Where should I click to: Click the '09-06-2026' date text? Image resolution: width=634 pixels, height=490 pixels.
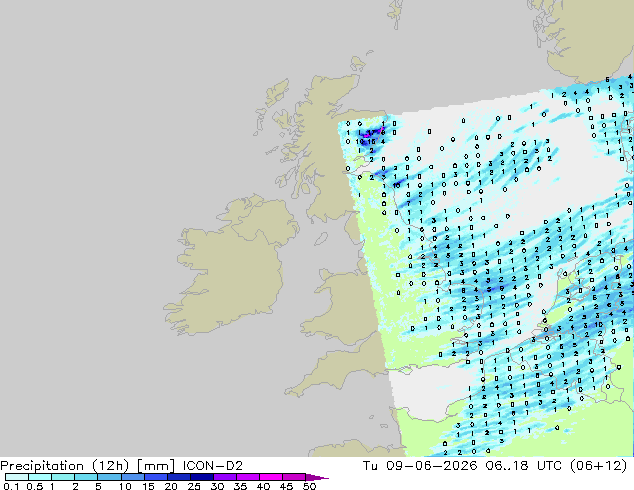431,466
